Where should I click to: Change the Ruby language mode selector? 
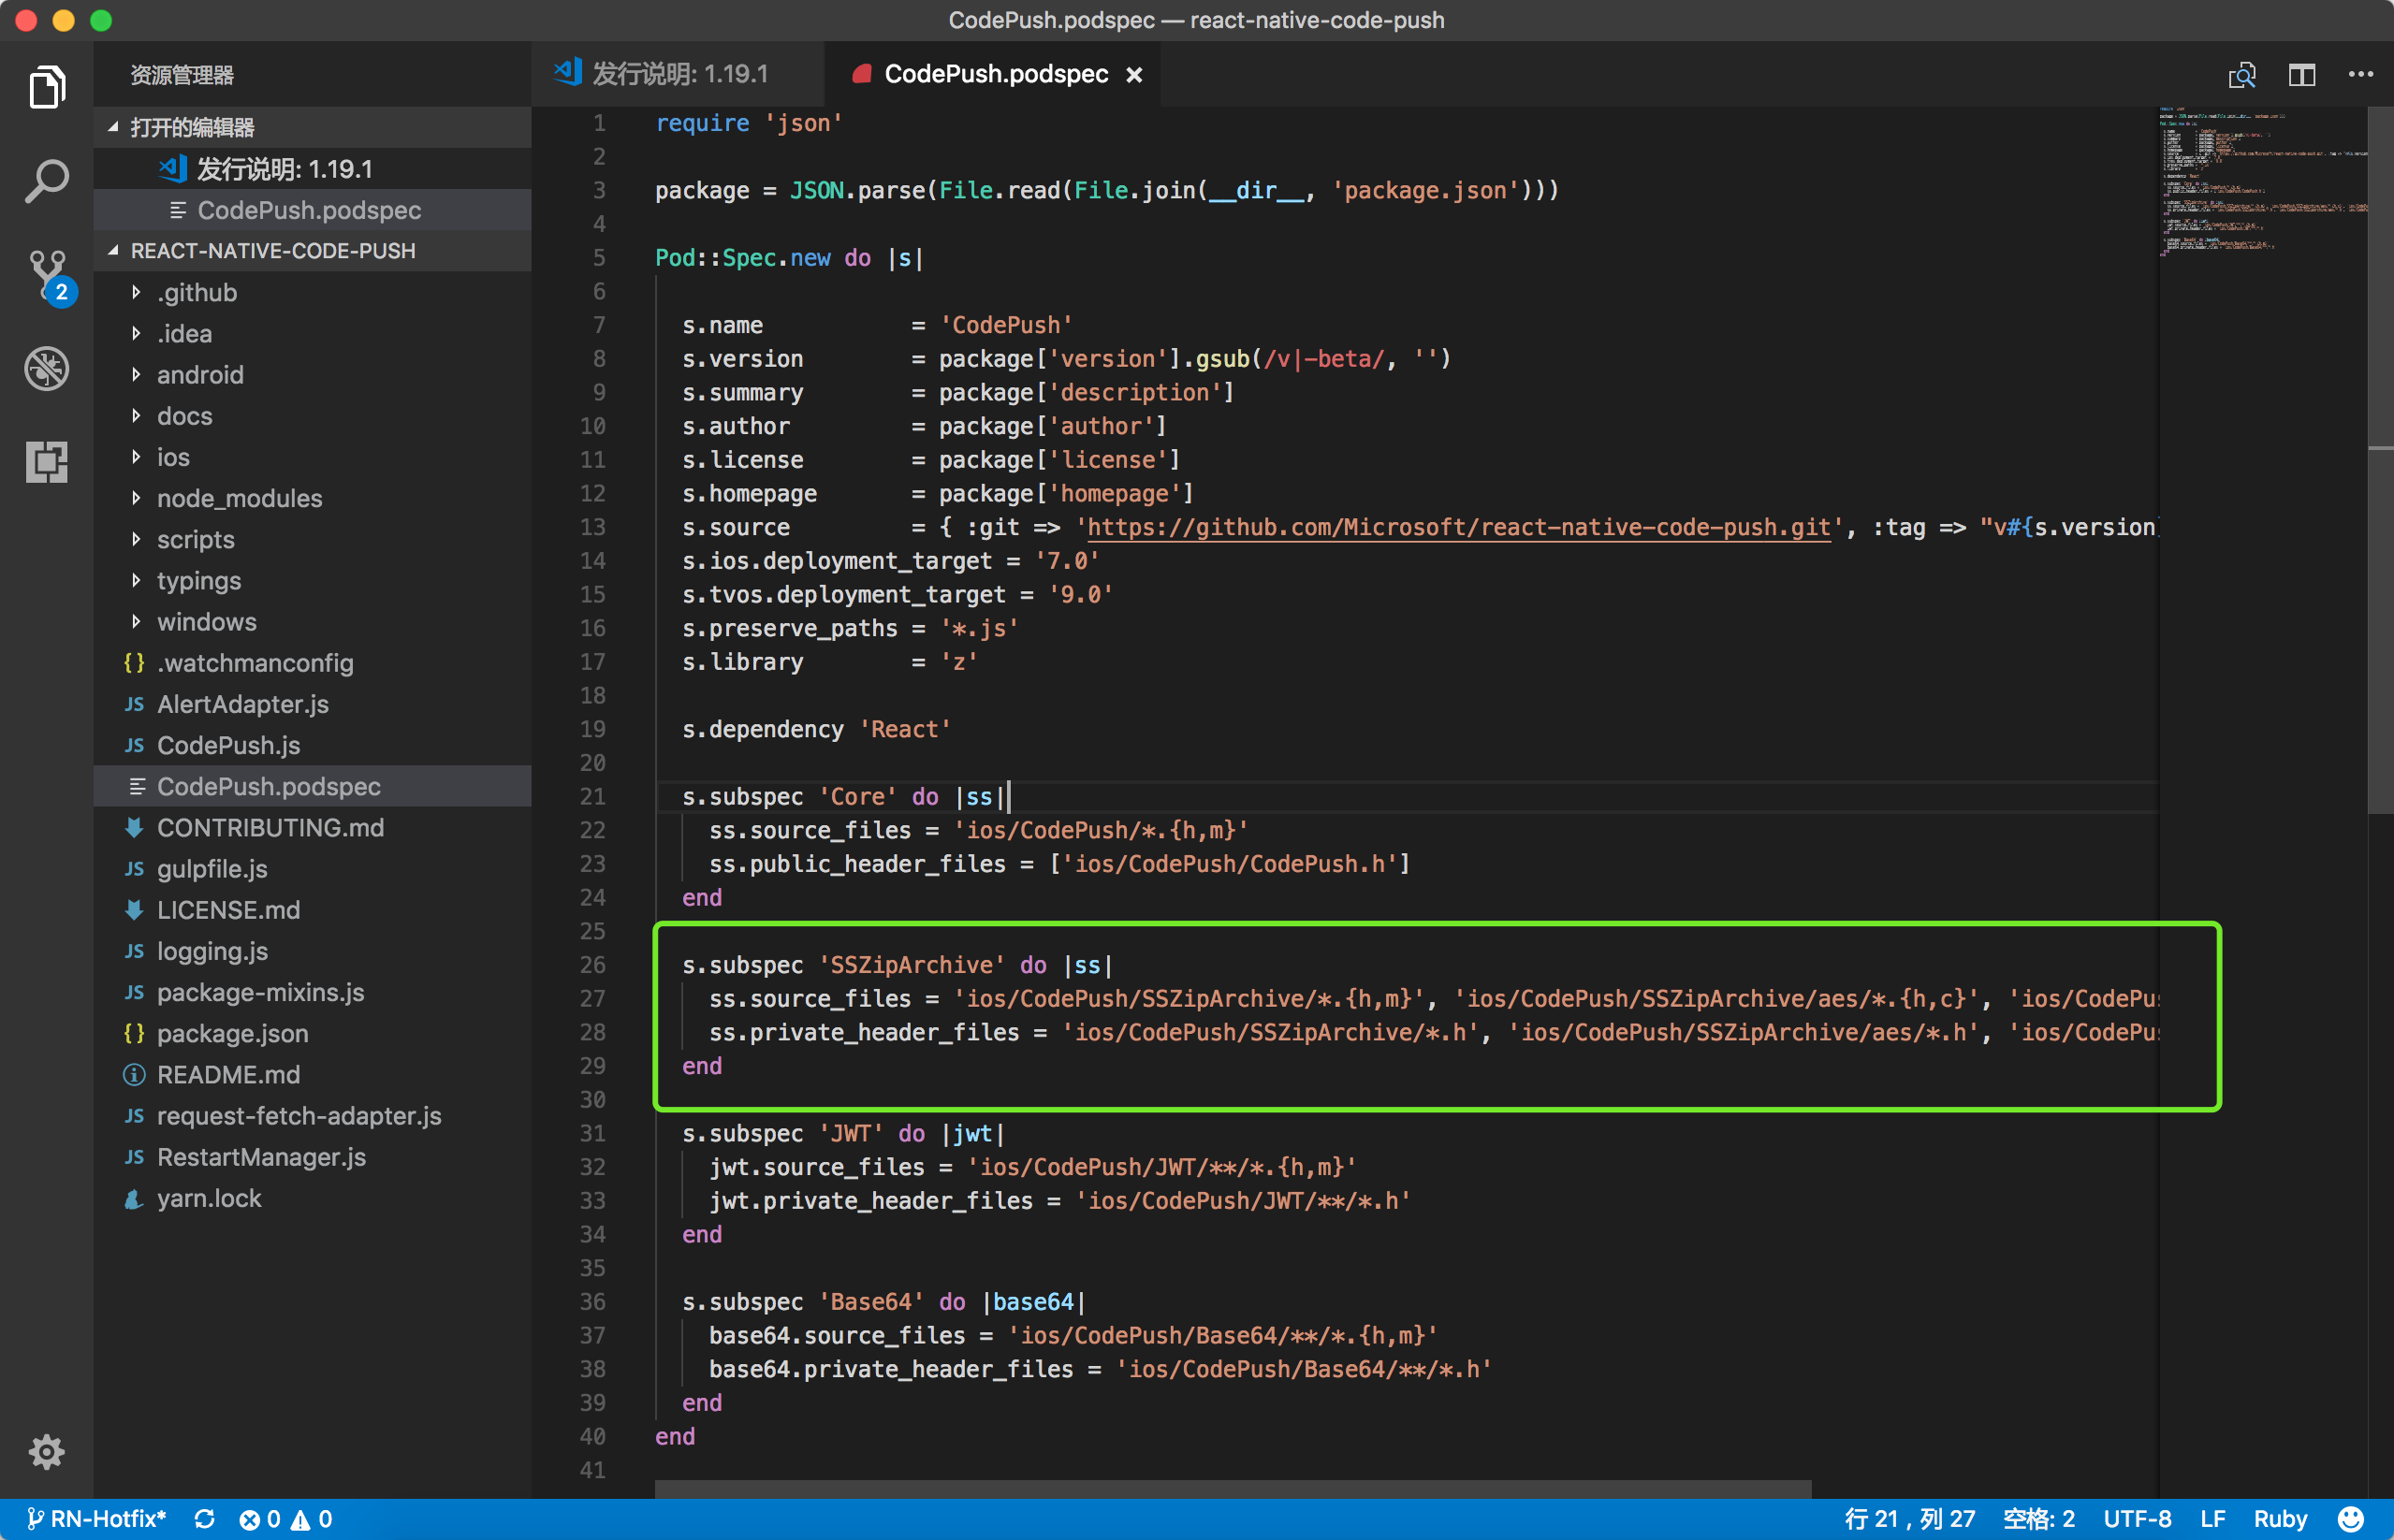click(2281, 1518)
